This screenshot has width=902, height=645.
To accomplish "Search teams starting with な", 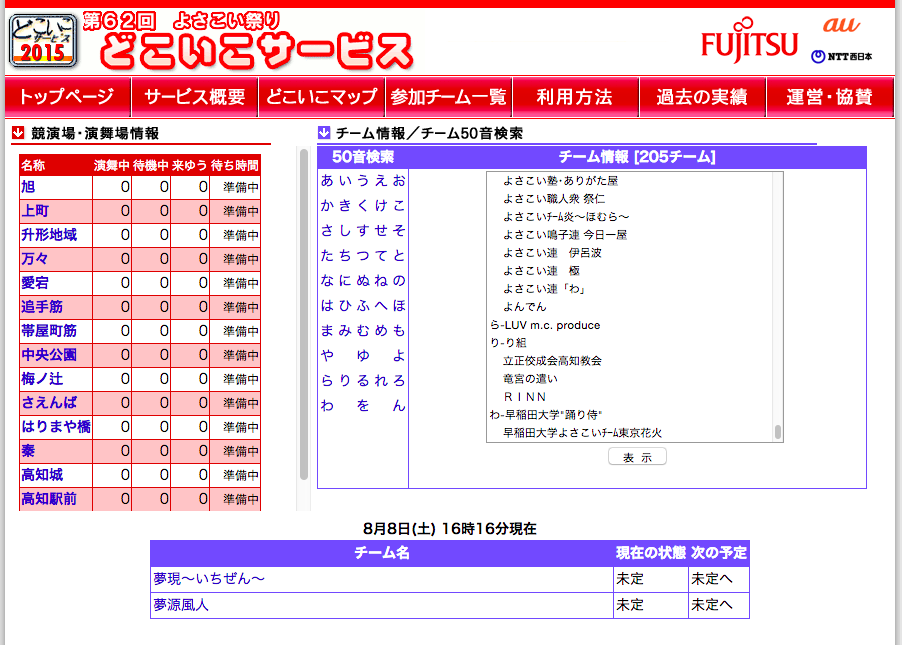I will 327,281.
